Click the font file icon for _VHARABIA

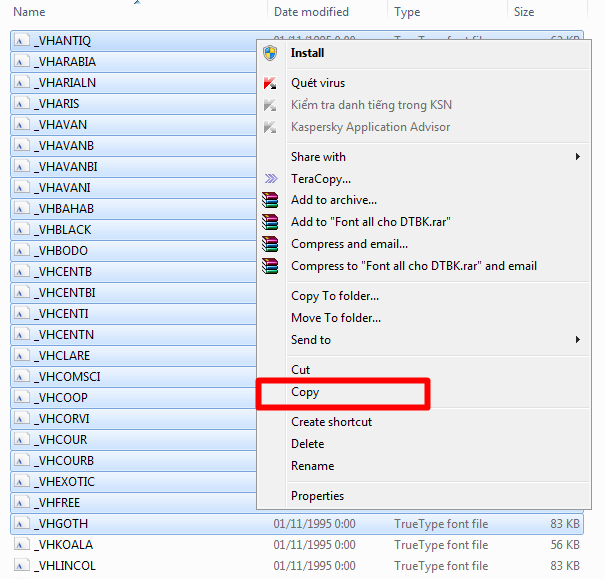point(22,62)
